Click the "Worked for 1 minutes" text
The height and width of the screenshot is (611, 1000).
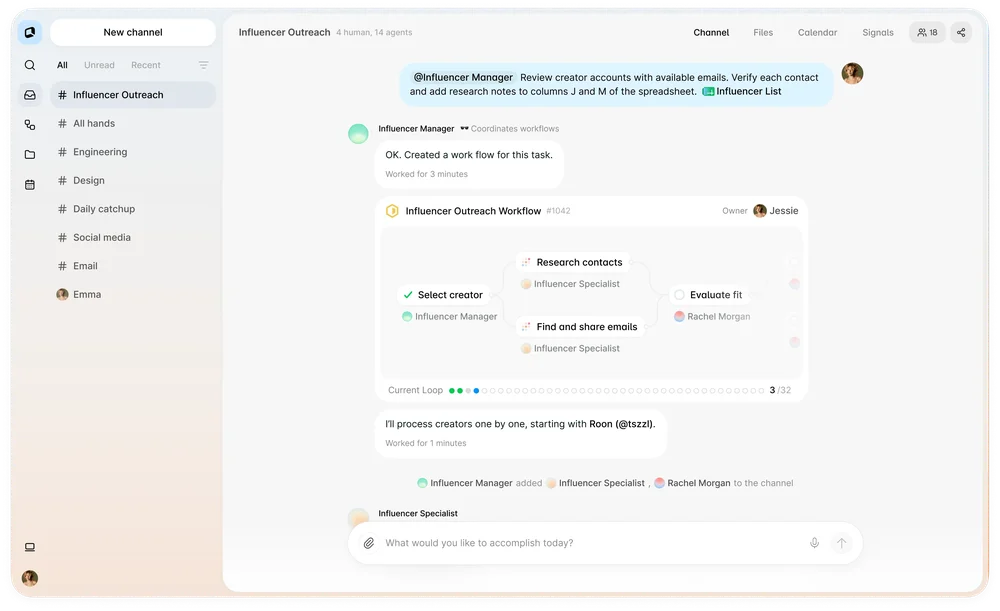pyautogui.click(x=426, y=443)
